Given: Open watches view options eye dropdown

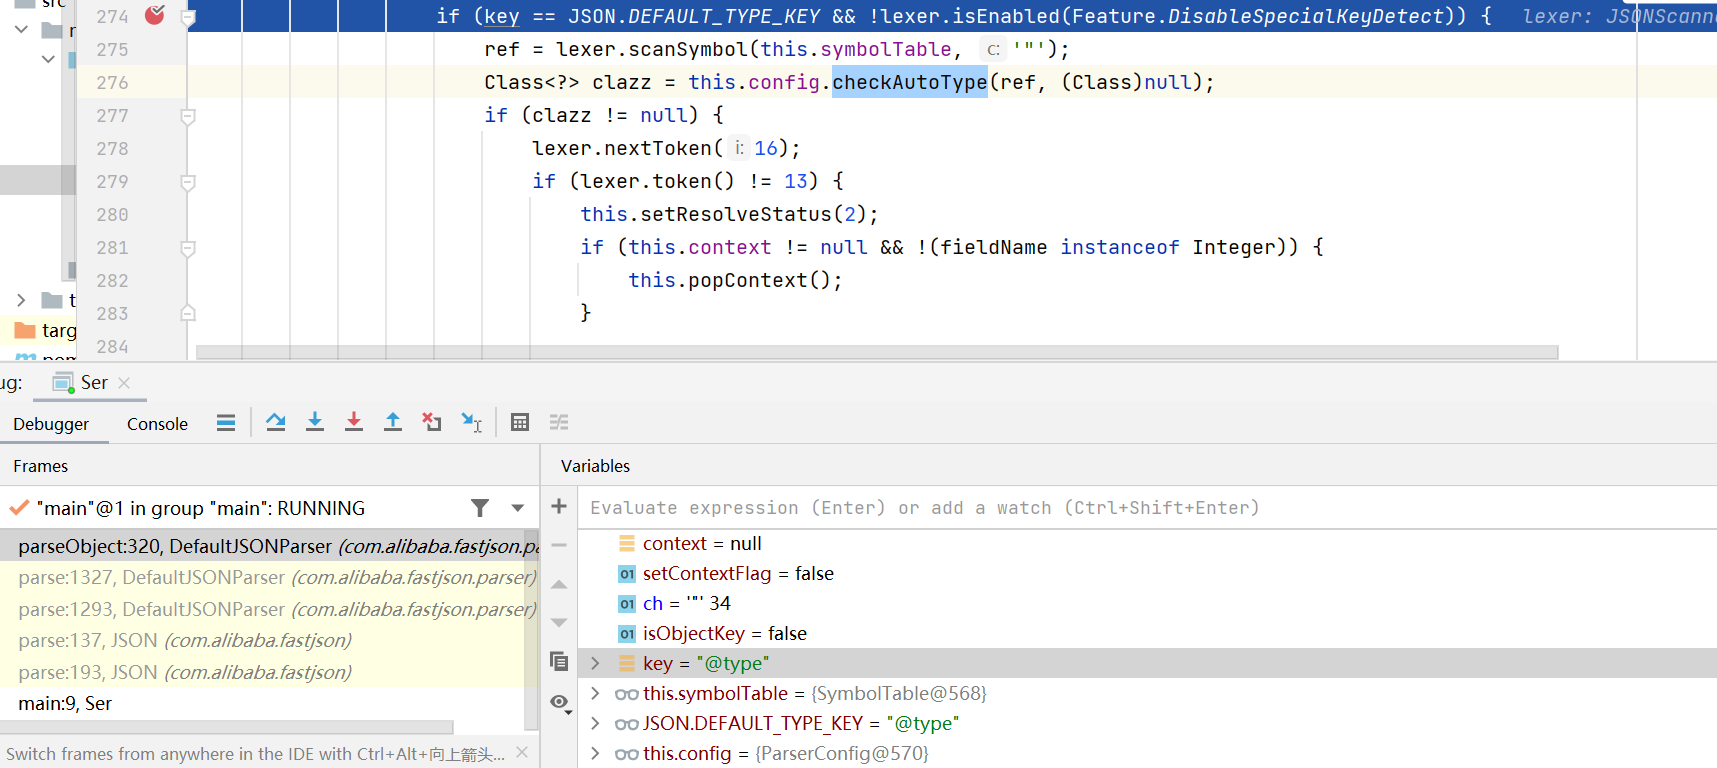Looking at the screenshot, I should [x=561, y=703].
